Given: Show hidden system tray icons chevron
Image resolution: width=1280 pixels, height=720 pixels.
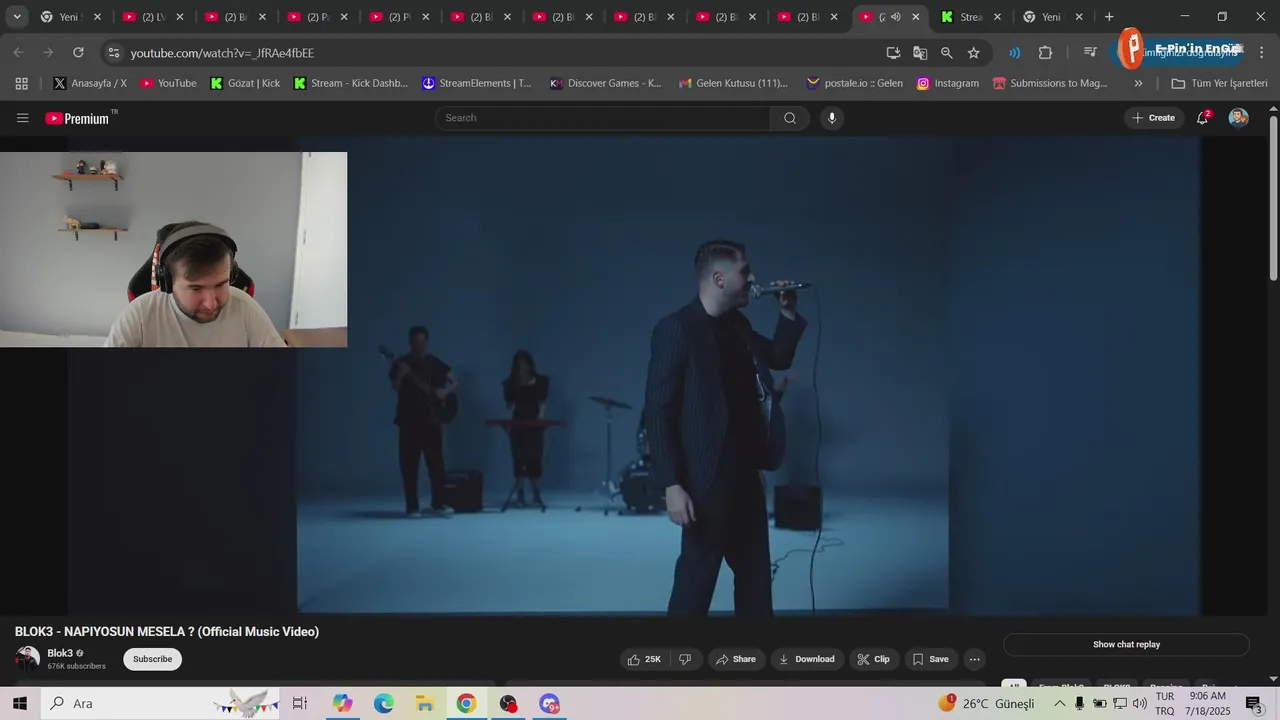Looking at the screenshot, I should (1060, 704).
